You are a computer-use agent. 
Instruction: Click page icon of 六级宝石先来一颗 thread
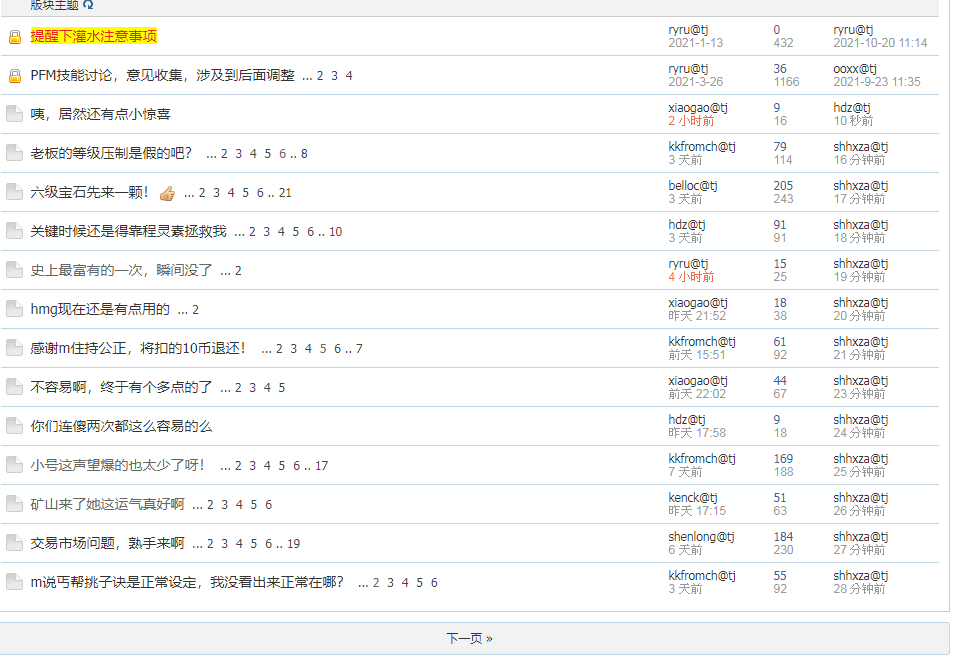(x=14, y=192)
